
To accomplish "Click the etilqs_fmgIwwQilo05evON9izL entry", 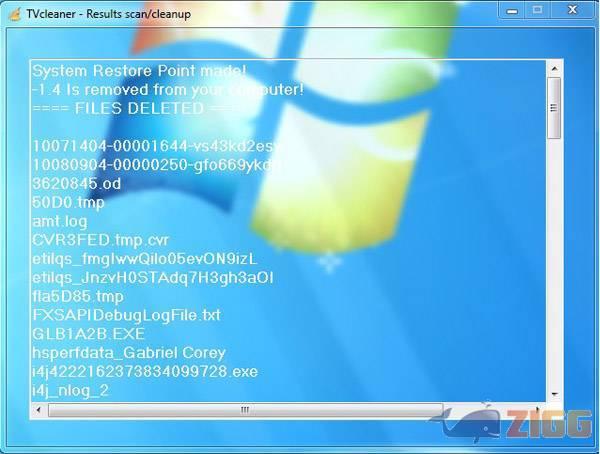I will pyautogui.click(x=145, y=259).
